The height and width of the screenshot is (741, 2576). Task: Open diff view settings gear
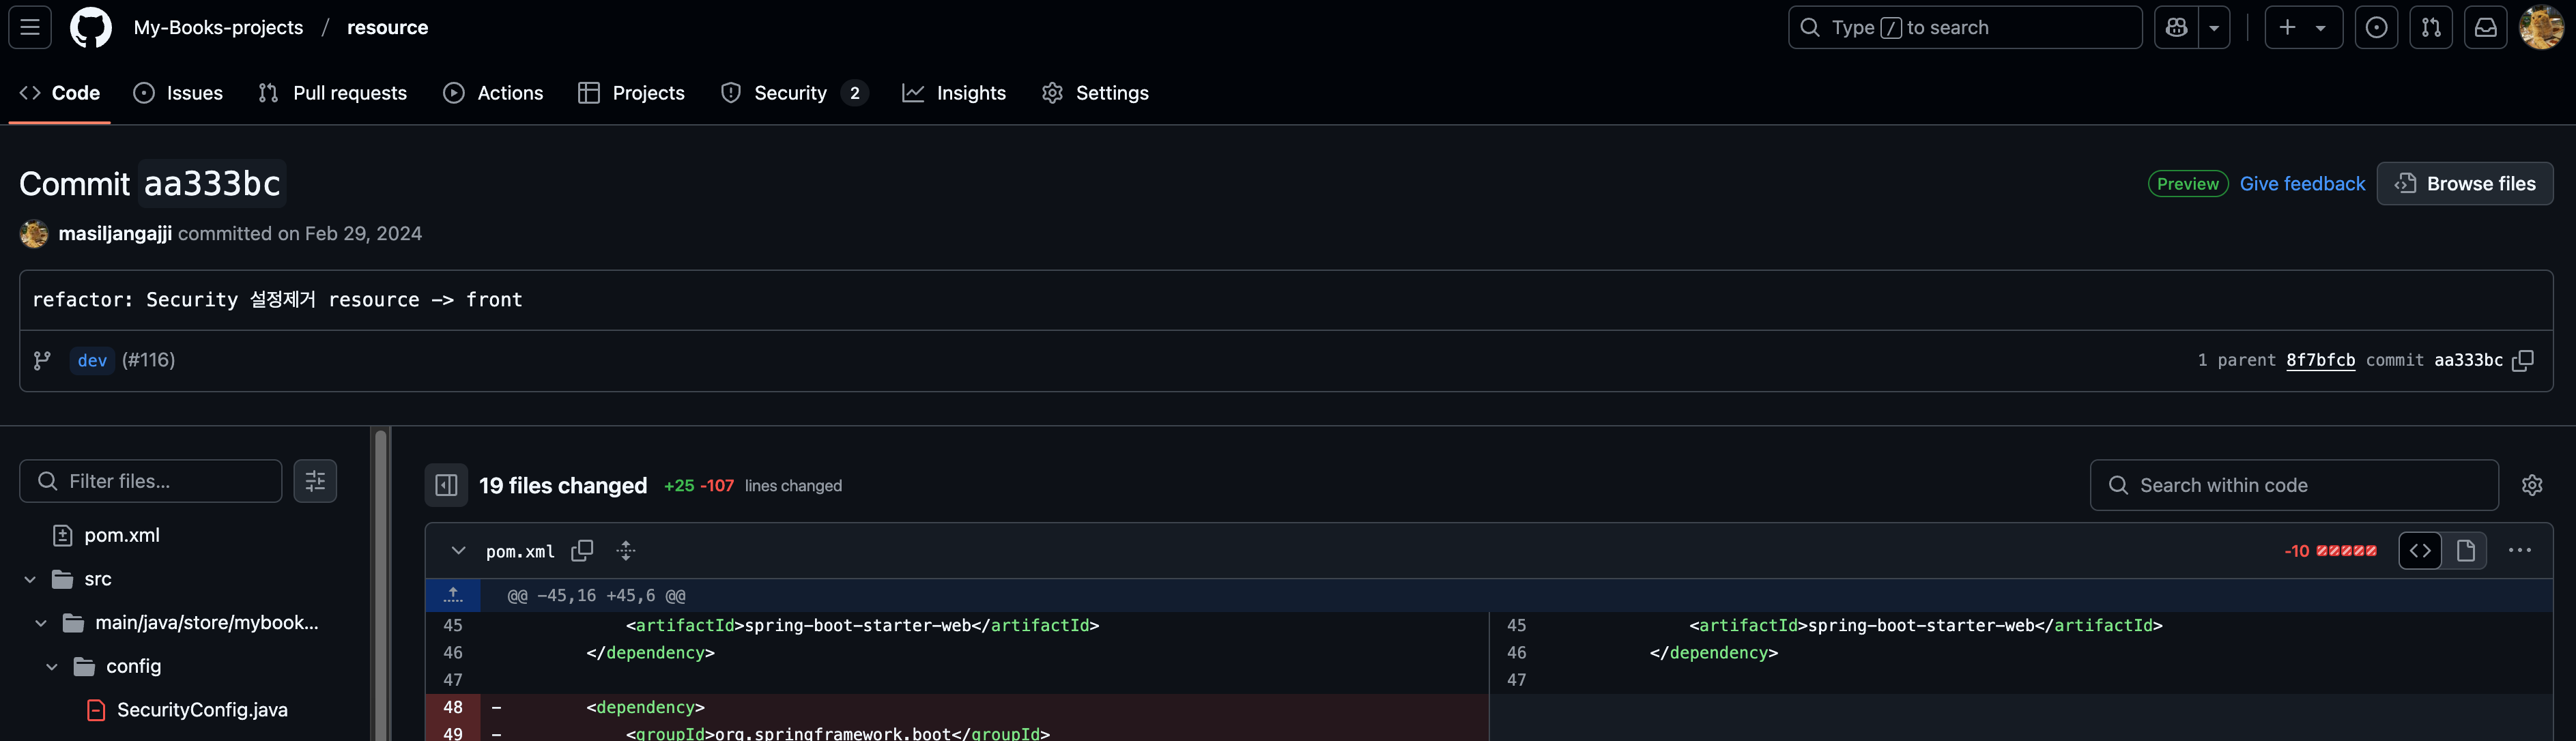coord(2531,485)
